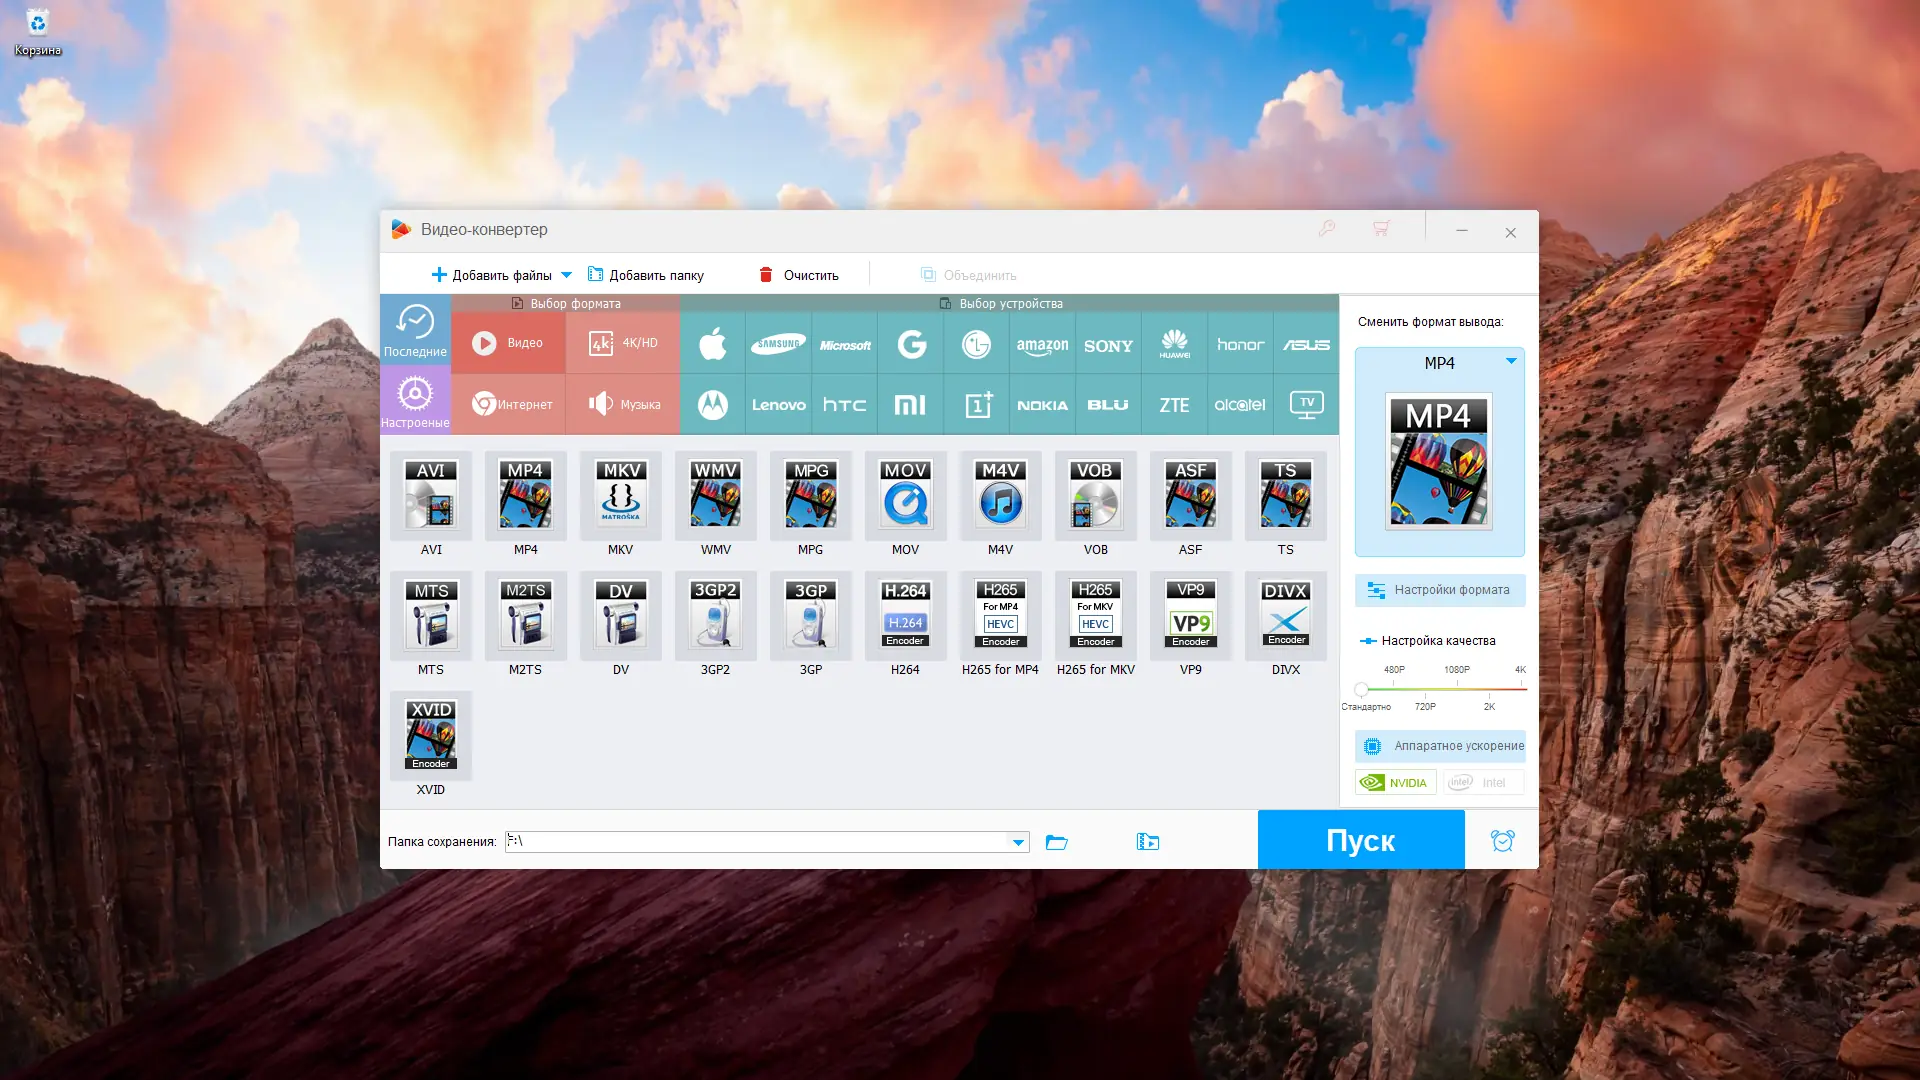
Task: Open the TV devices category icon
Action: tap(1306, 404)
